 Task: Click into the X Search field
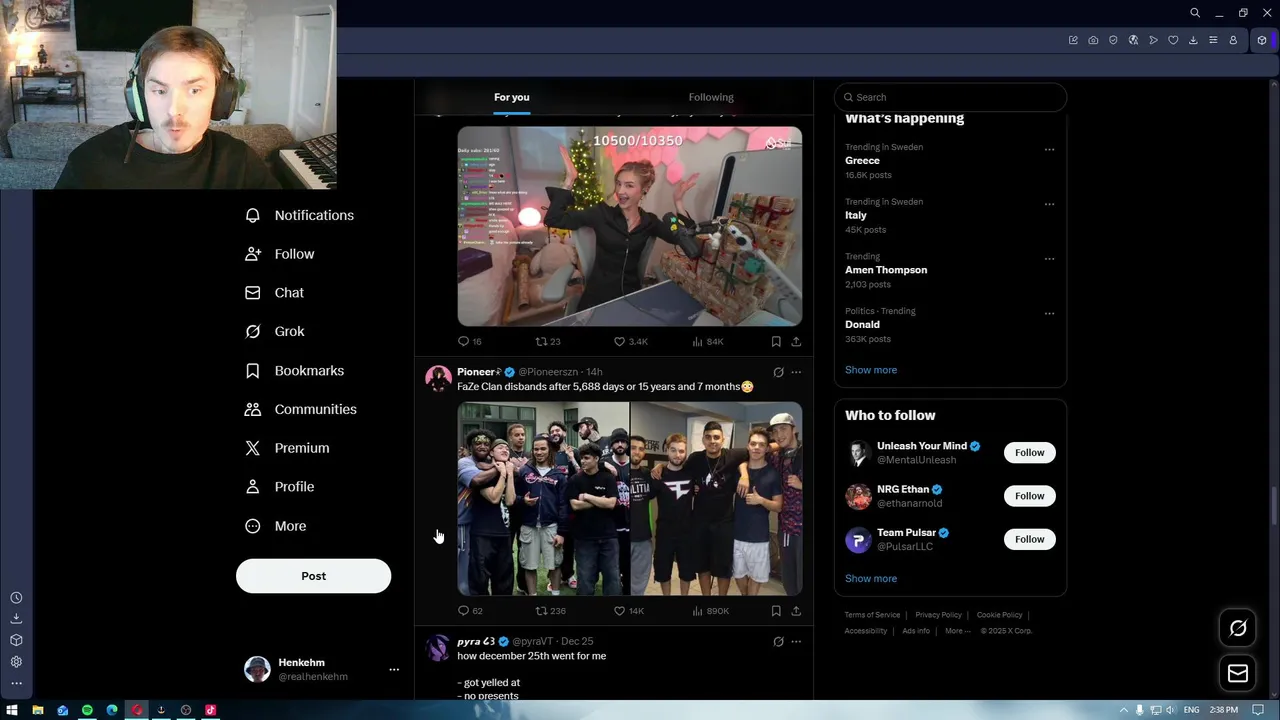click(950, 97)
